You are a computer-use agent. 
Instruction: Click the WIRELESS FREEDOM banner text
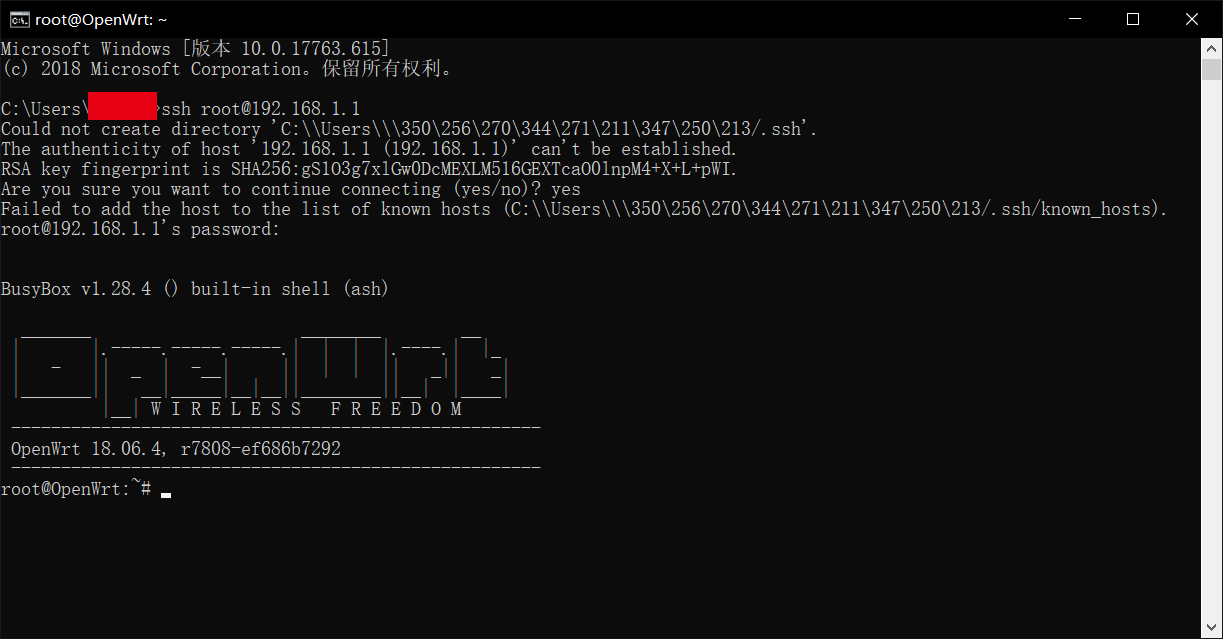click(x=306, y=409)
